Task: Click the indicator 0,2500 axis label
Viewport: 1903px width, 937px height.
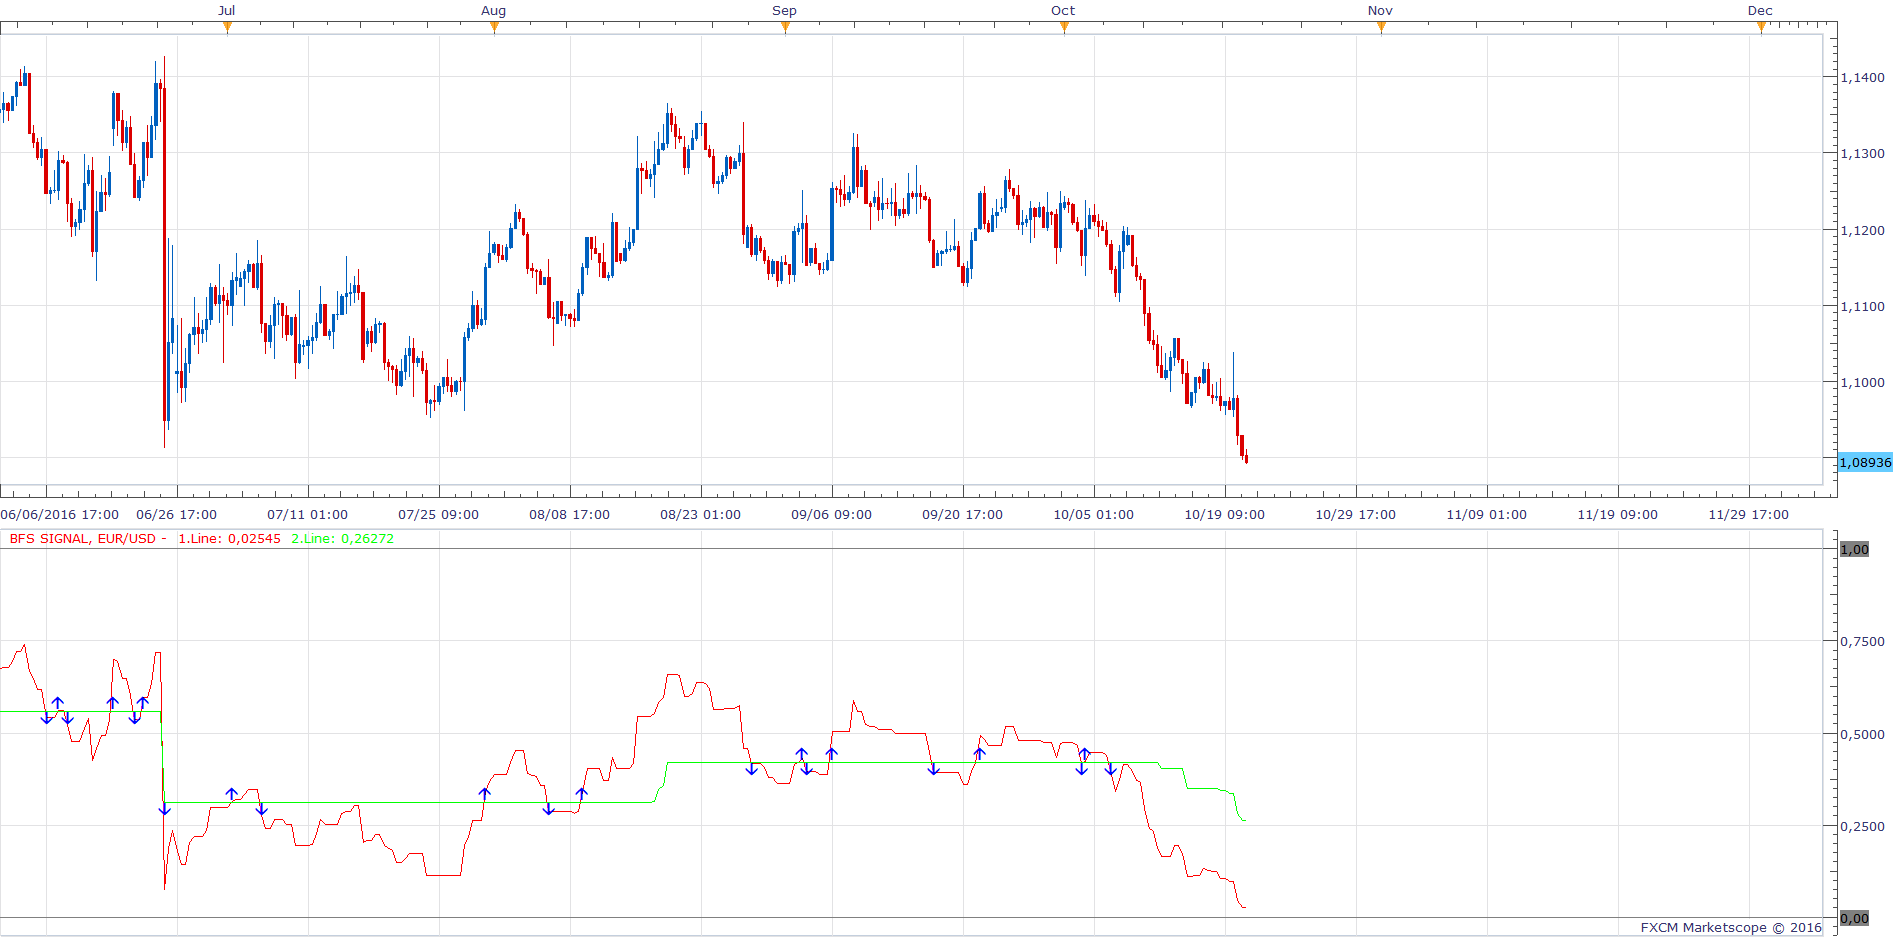Action: click(x=1862, y=826)
